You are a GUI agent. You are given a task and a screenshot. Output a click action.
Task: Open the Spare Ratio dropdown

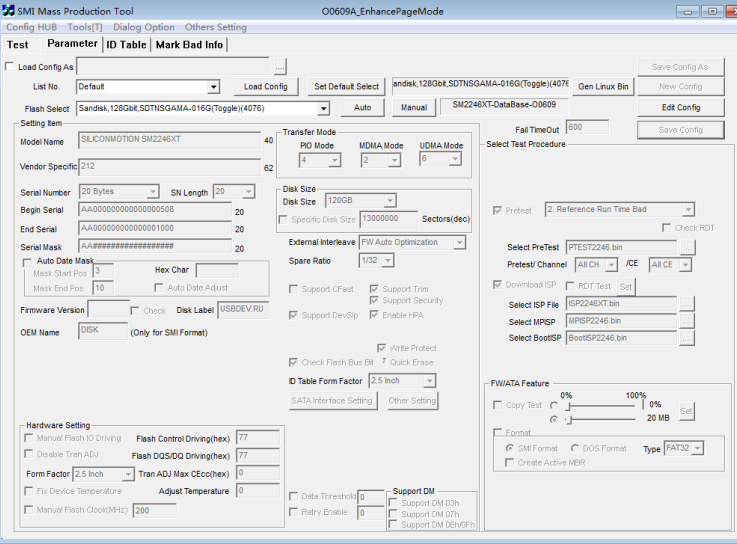tap(388, 260)
